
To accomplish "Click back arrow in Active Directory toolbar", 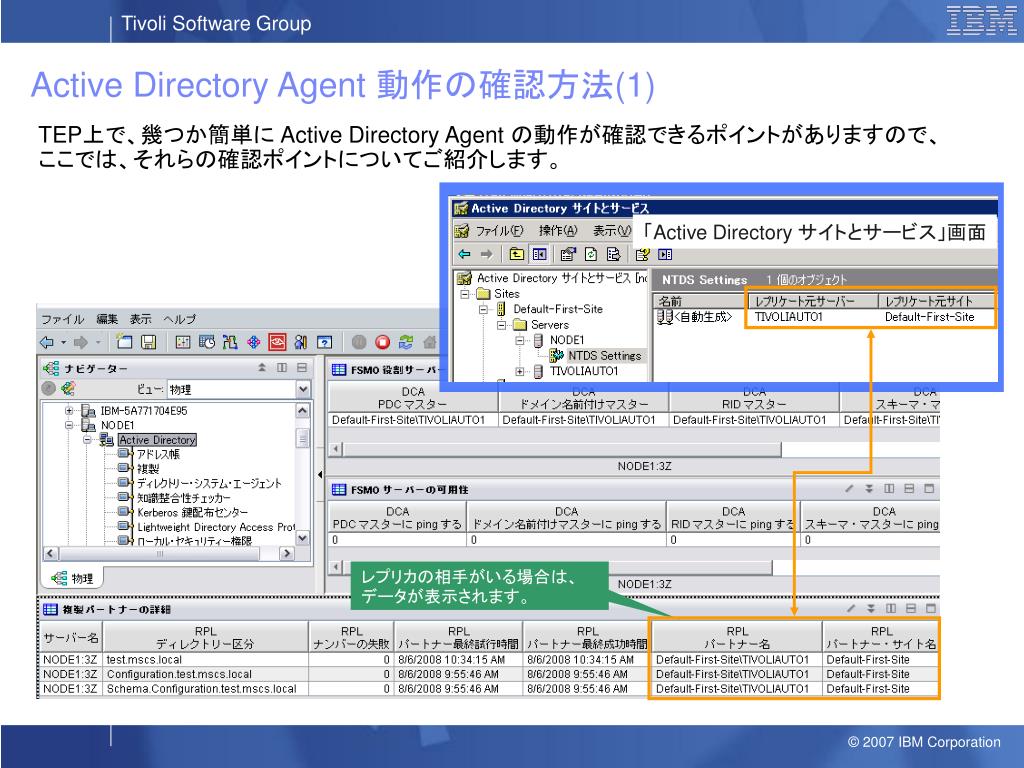I will click(464, 254).
